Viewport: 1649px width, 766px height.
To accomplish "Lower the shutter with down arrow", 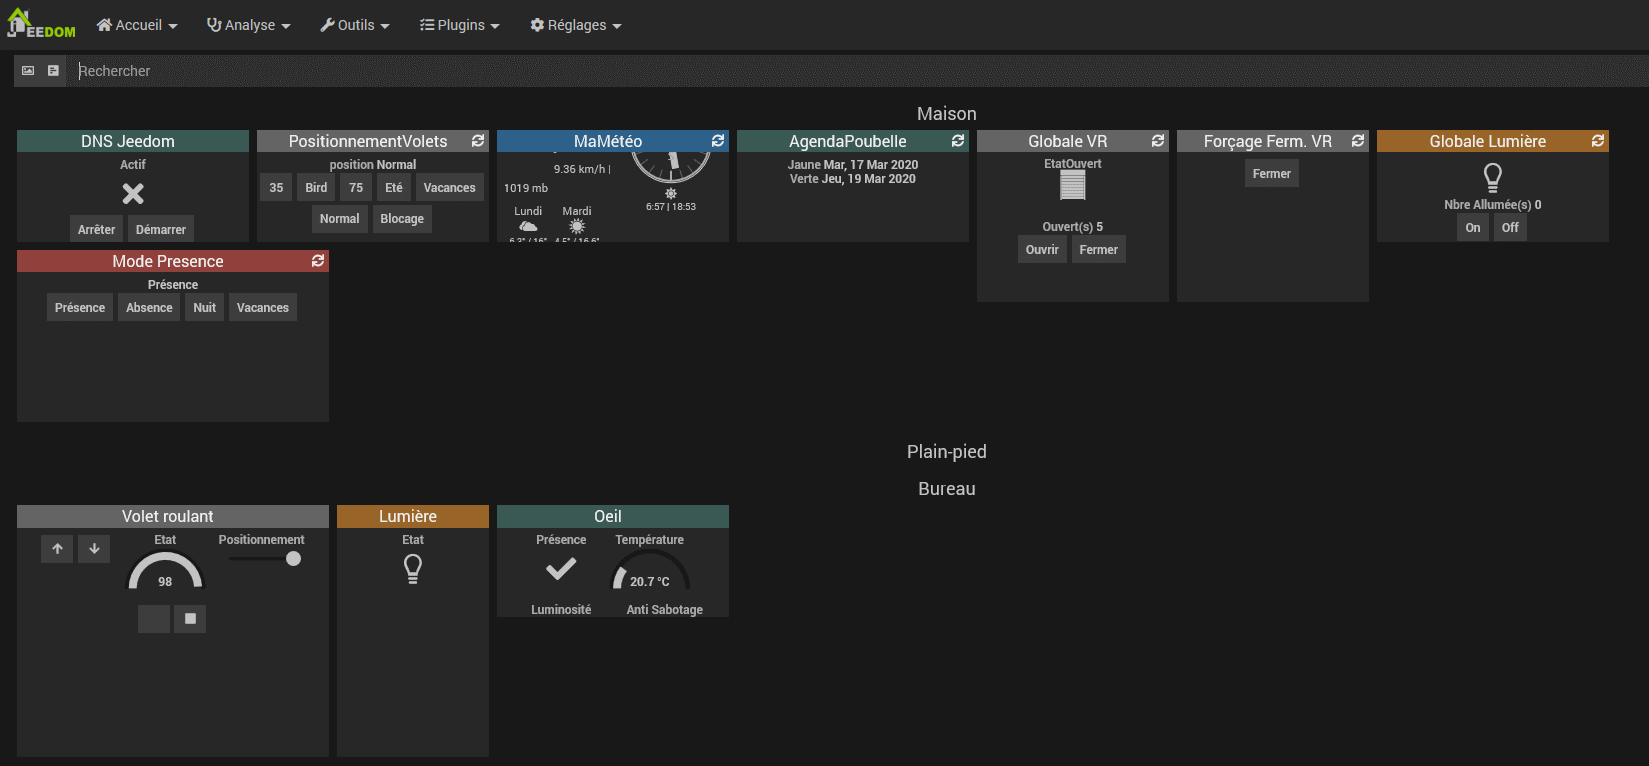I will 94,549.
